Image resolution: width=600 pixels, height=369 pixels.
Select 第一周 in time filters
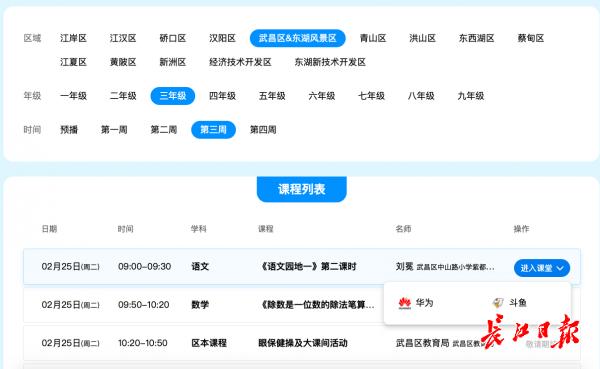[114, 130]
